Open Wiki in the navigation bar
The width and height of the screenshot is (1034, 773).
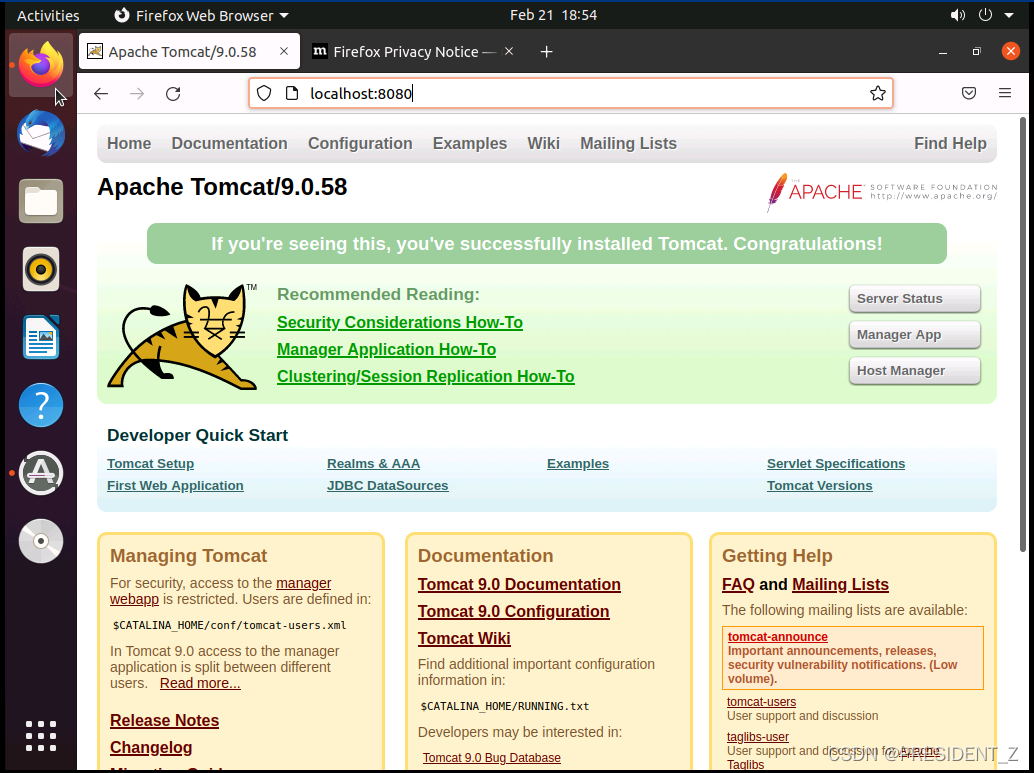[x=543, y=143]
